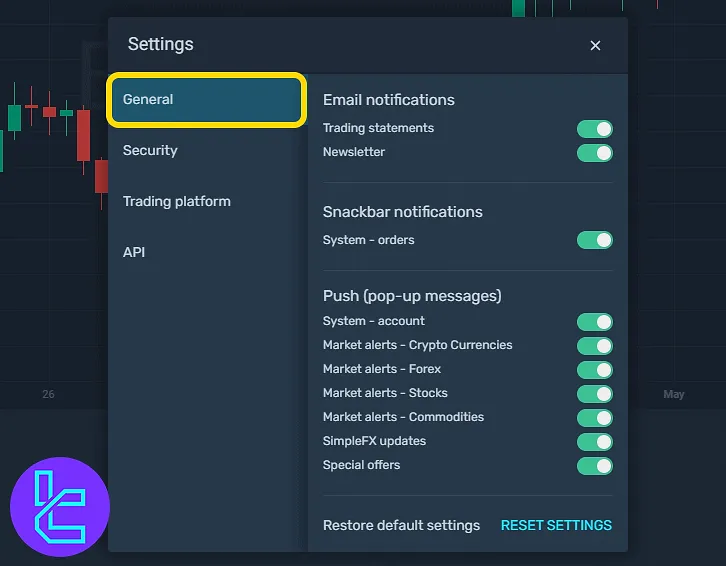Image resolution: width=726 pixels, height=566 pixels.
Task: Turn off System - account push messages
Action: (x=595, y=321)
